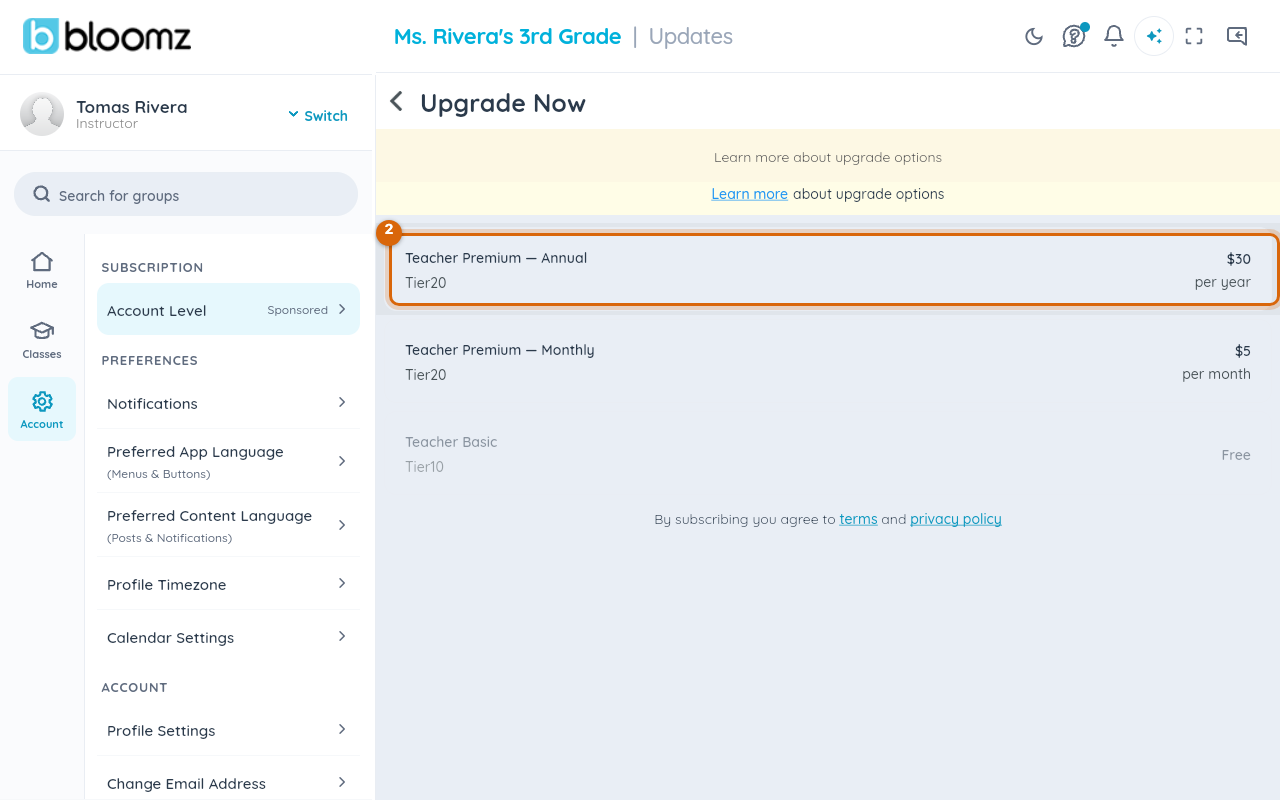This screenshot has width=1280, height=800.
Task: Search for groups field
Action: pyautogui.click(x=186, y=194)
